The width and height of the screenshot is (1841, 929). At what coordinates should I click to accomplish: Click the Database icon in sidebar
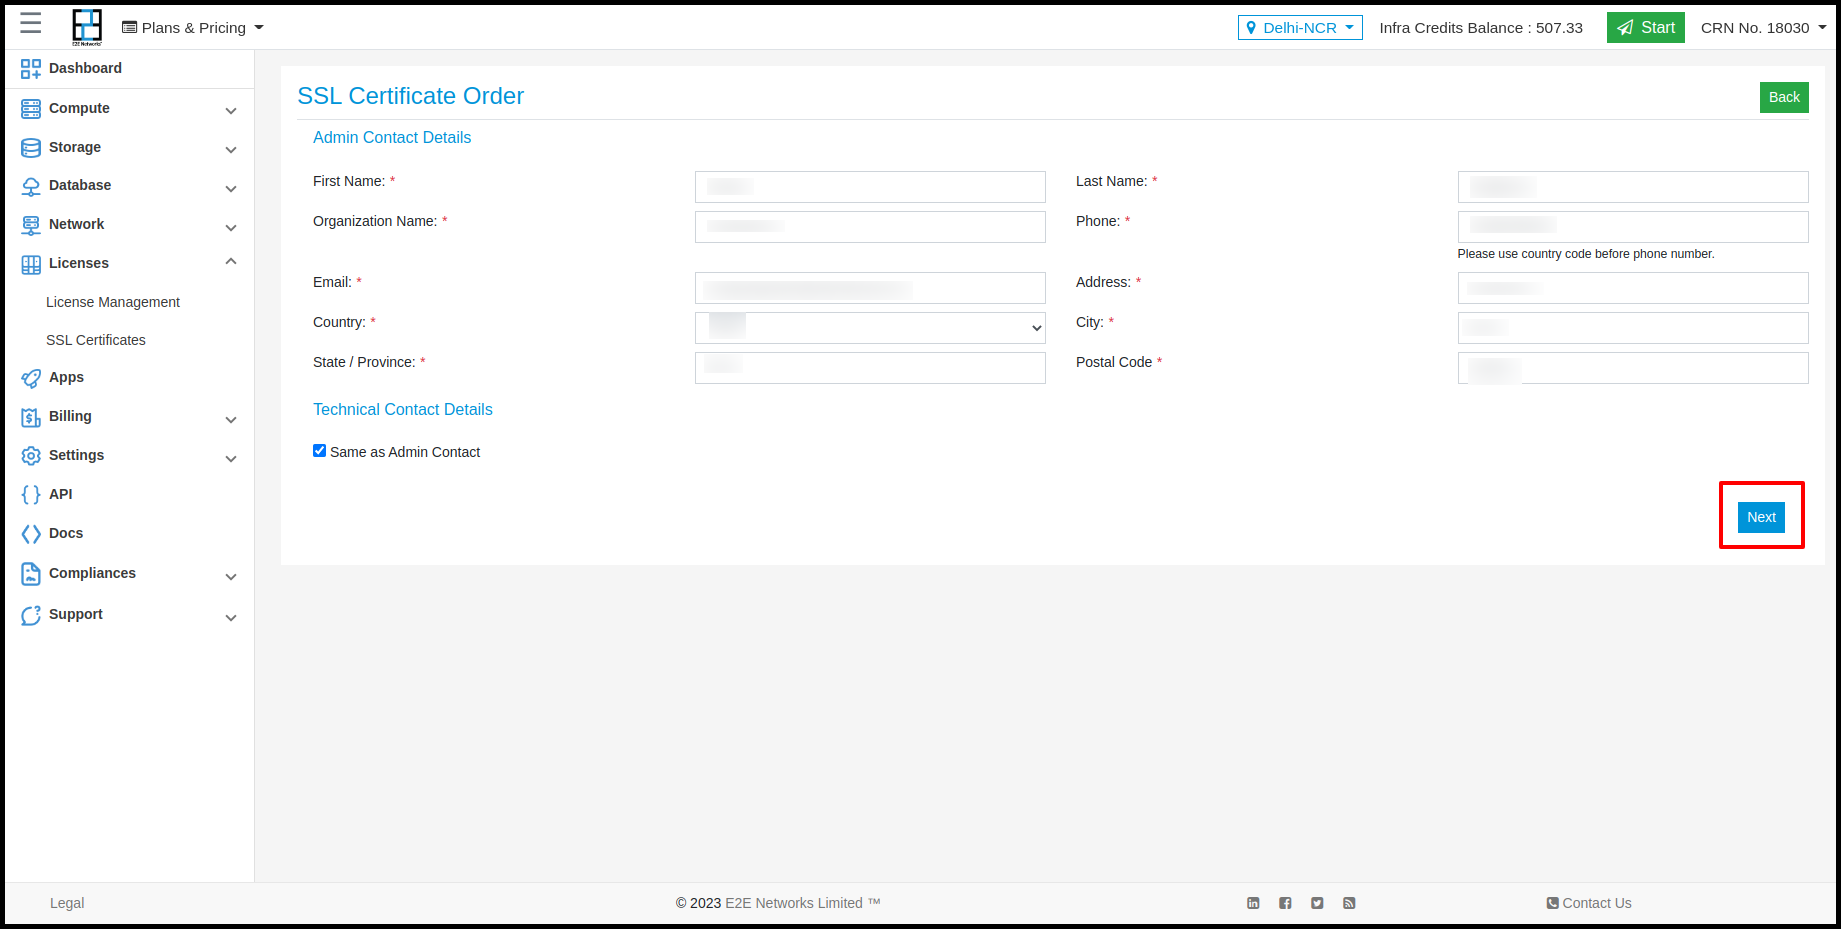31,186
